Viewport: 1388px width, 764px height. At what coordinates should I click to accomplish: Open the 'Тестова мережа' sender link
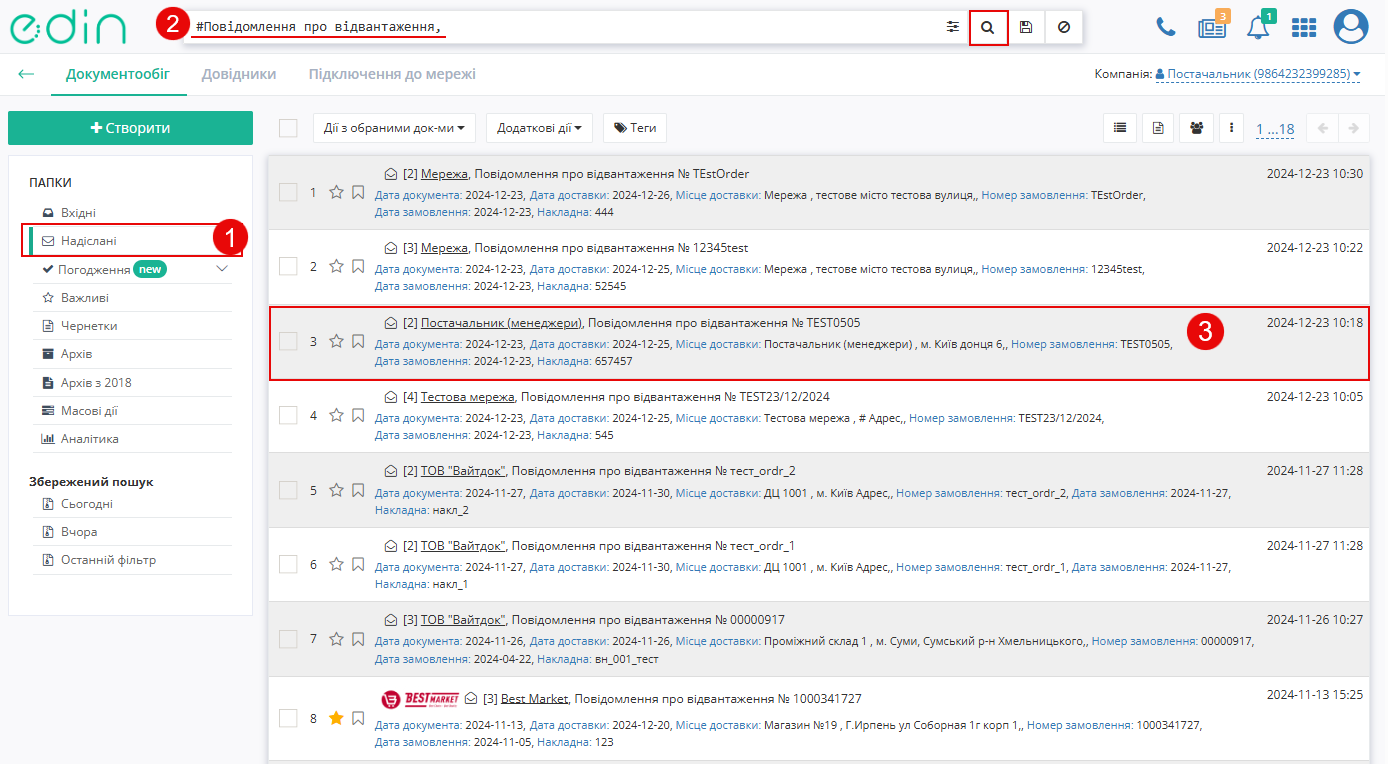click(x=467, y=397)
